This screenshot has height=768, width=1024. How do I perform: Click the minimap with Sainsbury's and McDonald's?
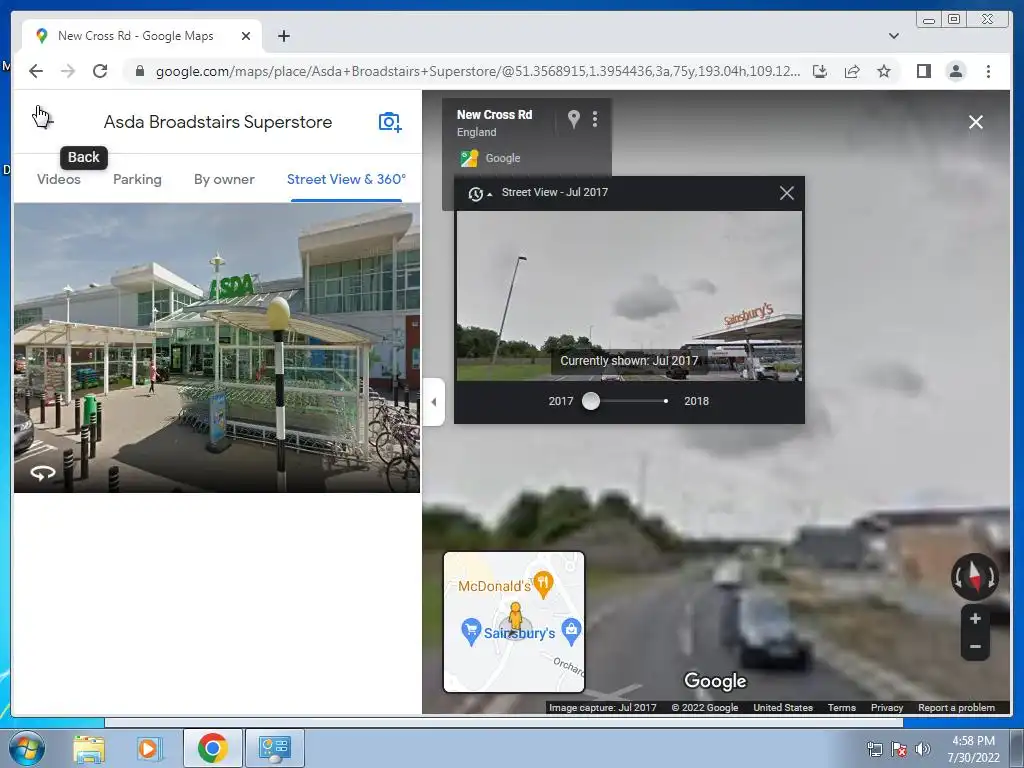[x=514, y=622]
